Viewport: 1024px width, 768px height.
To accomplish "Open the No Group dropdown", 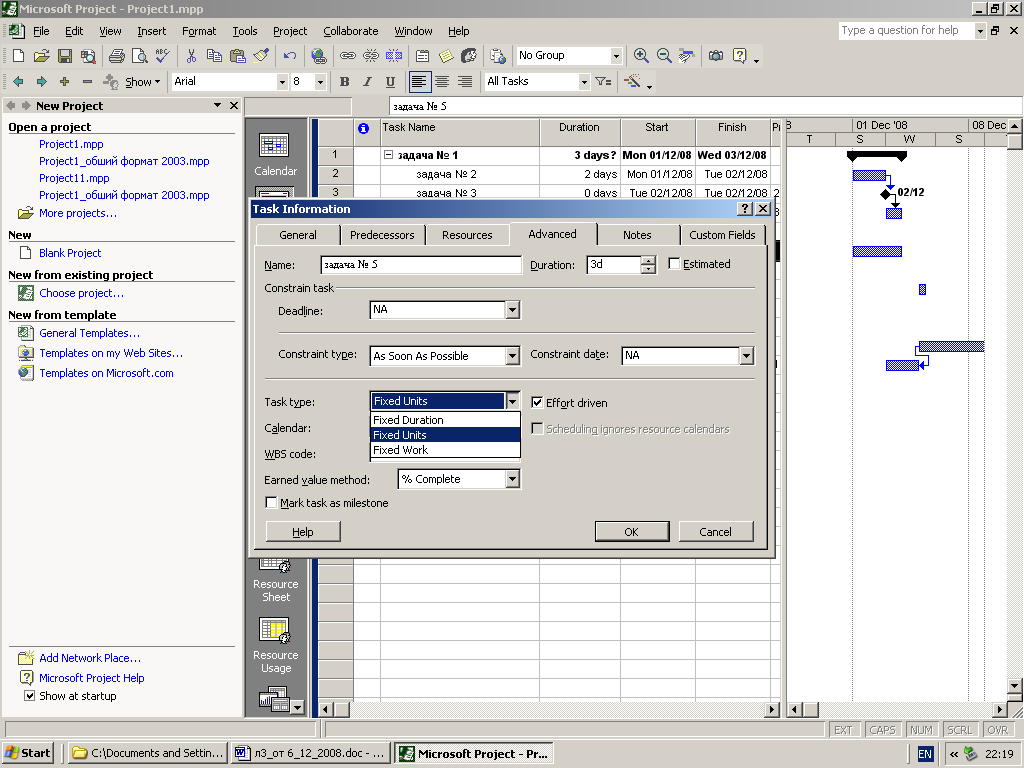I will (x=615, y=56).
